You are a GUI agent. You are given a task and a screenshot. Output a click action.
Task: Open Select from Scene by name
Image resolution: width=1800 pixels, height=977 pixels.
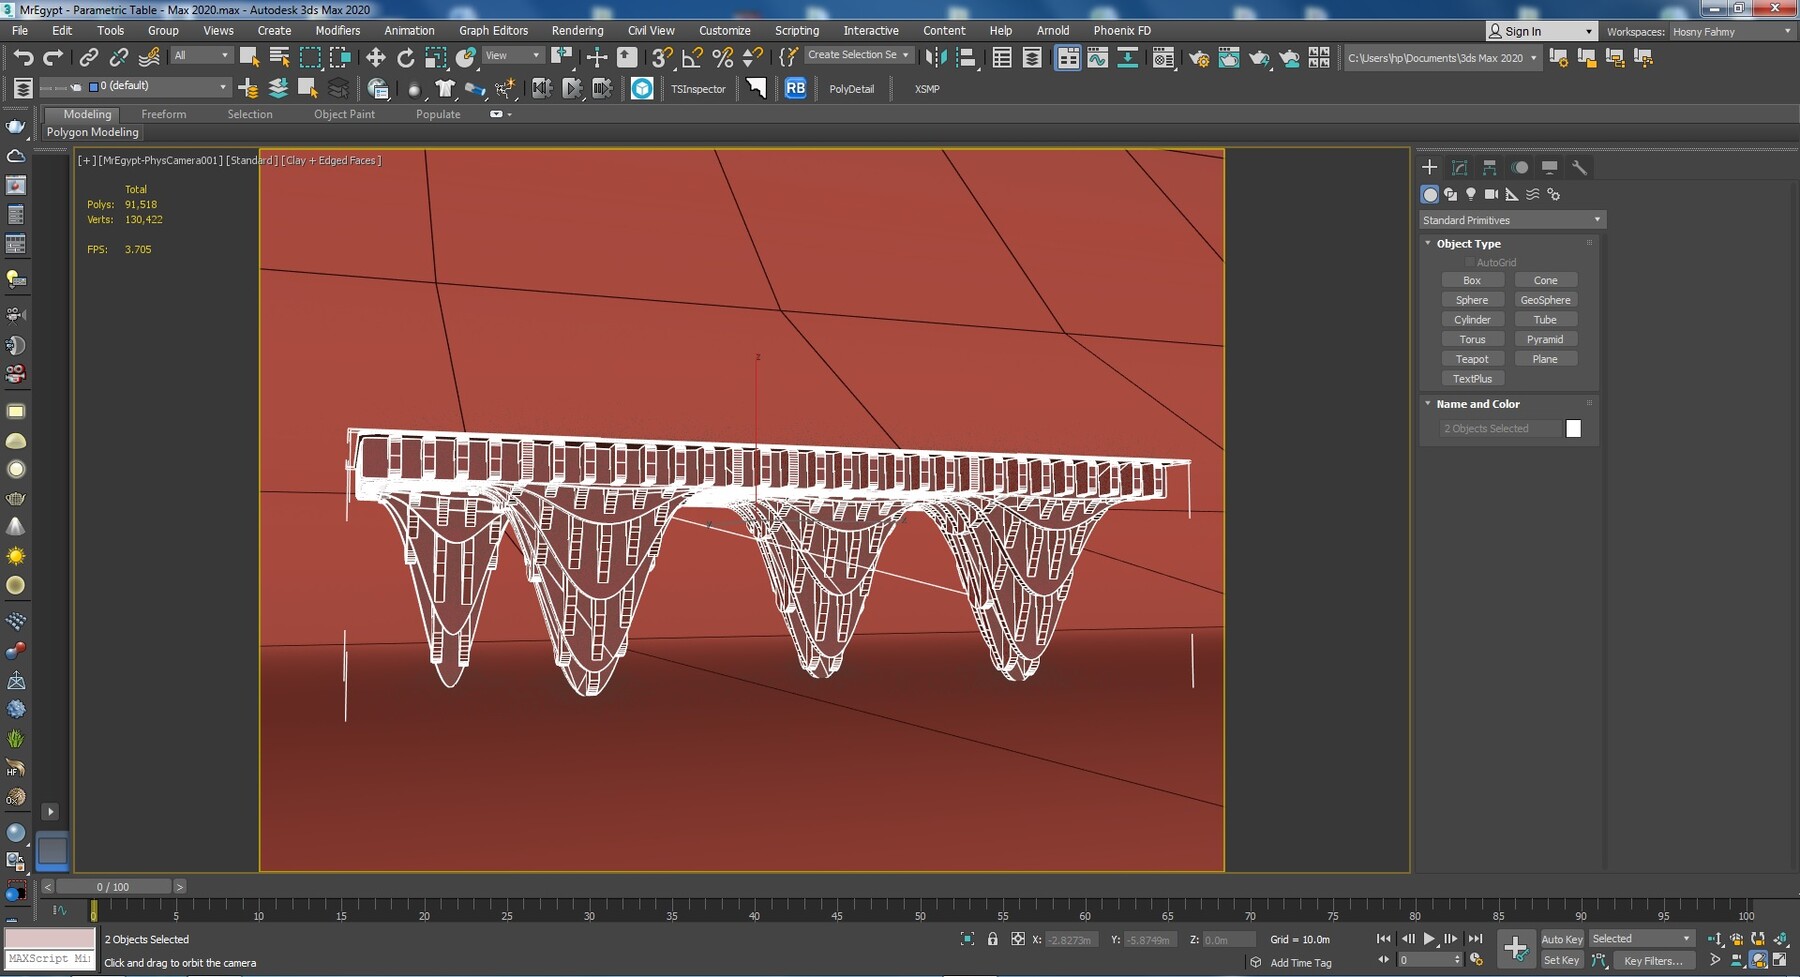coord(279,57)
